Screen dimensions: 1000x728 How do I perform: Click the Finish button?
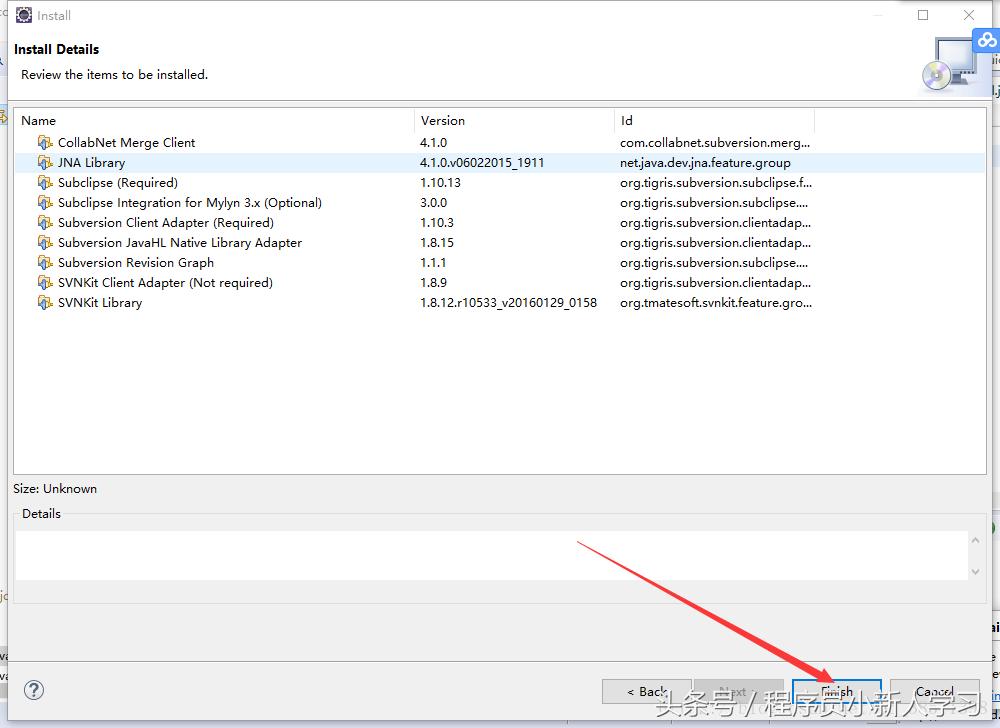tap(837, 691)
